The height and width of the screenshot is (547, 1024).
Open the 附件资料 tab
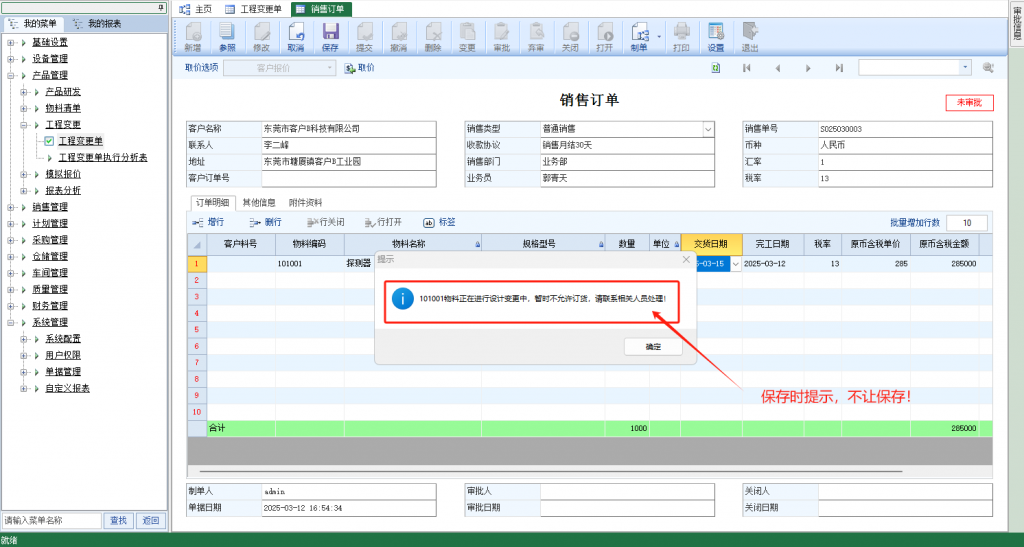pyautogui.click(x=305, y=202)
